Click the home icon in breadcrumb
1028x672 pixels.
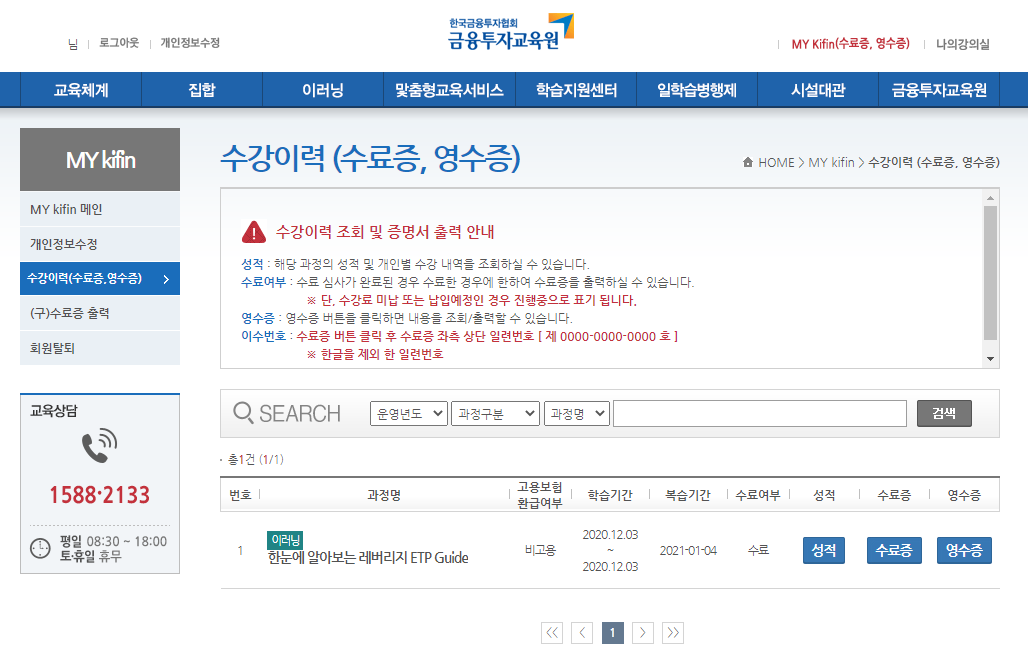tap(747, 162)
